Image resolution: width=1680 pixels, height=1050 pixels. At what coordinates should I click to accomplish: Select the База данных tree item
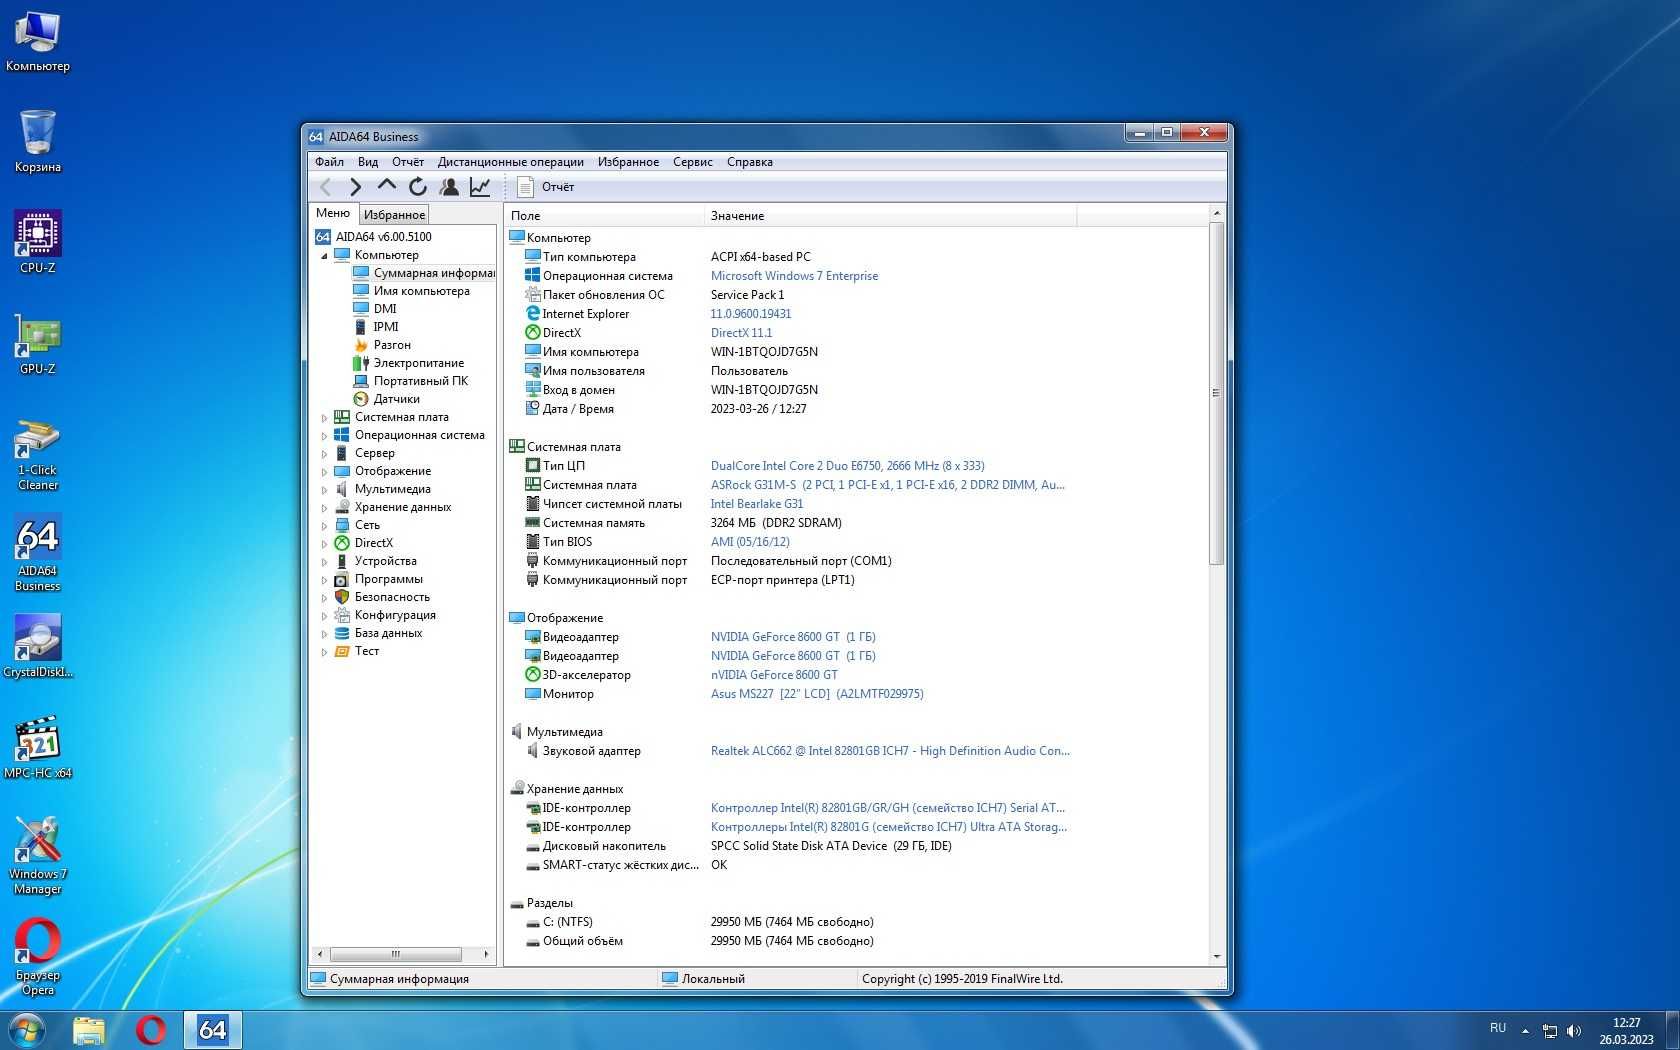click(x=388, y=633)
